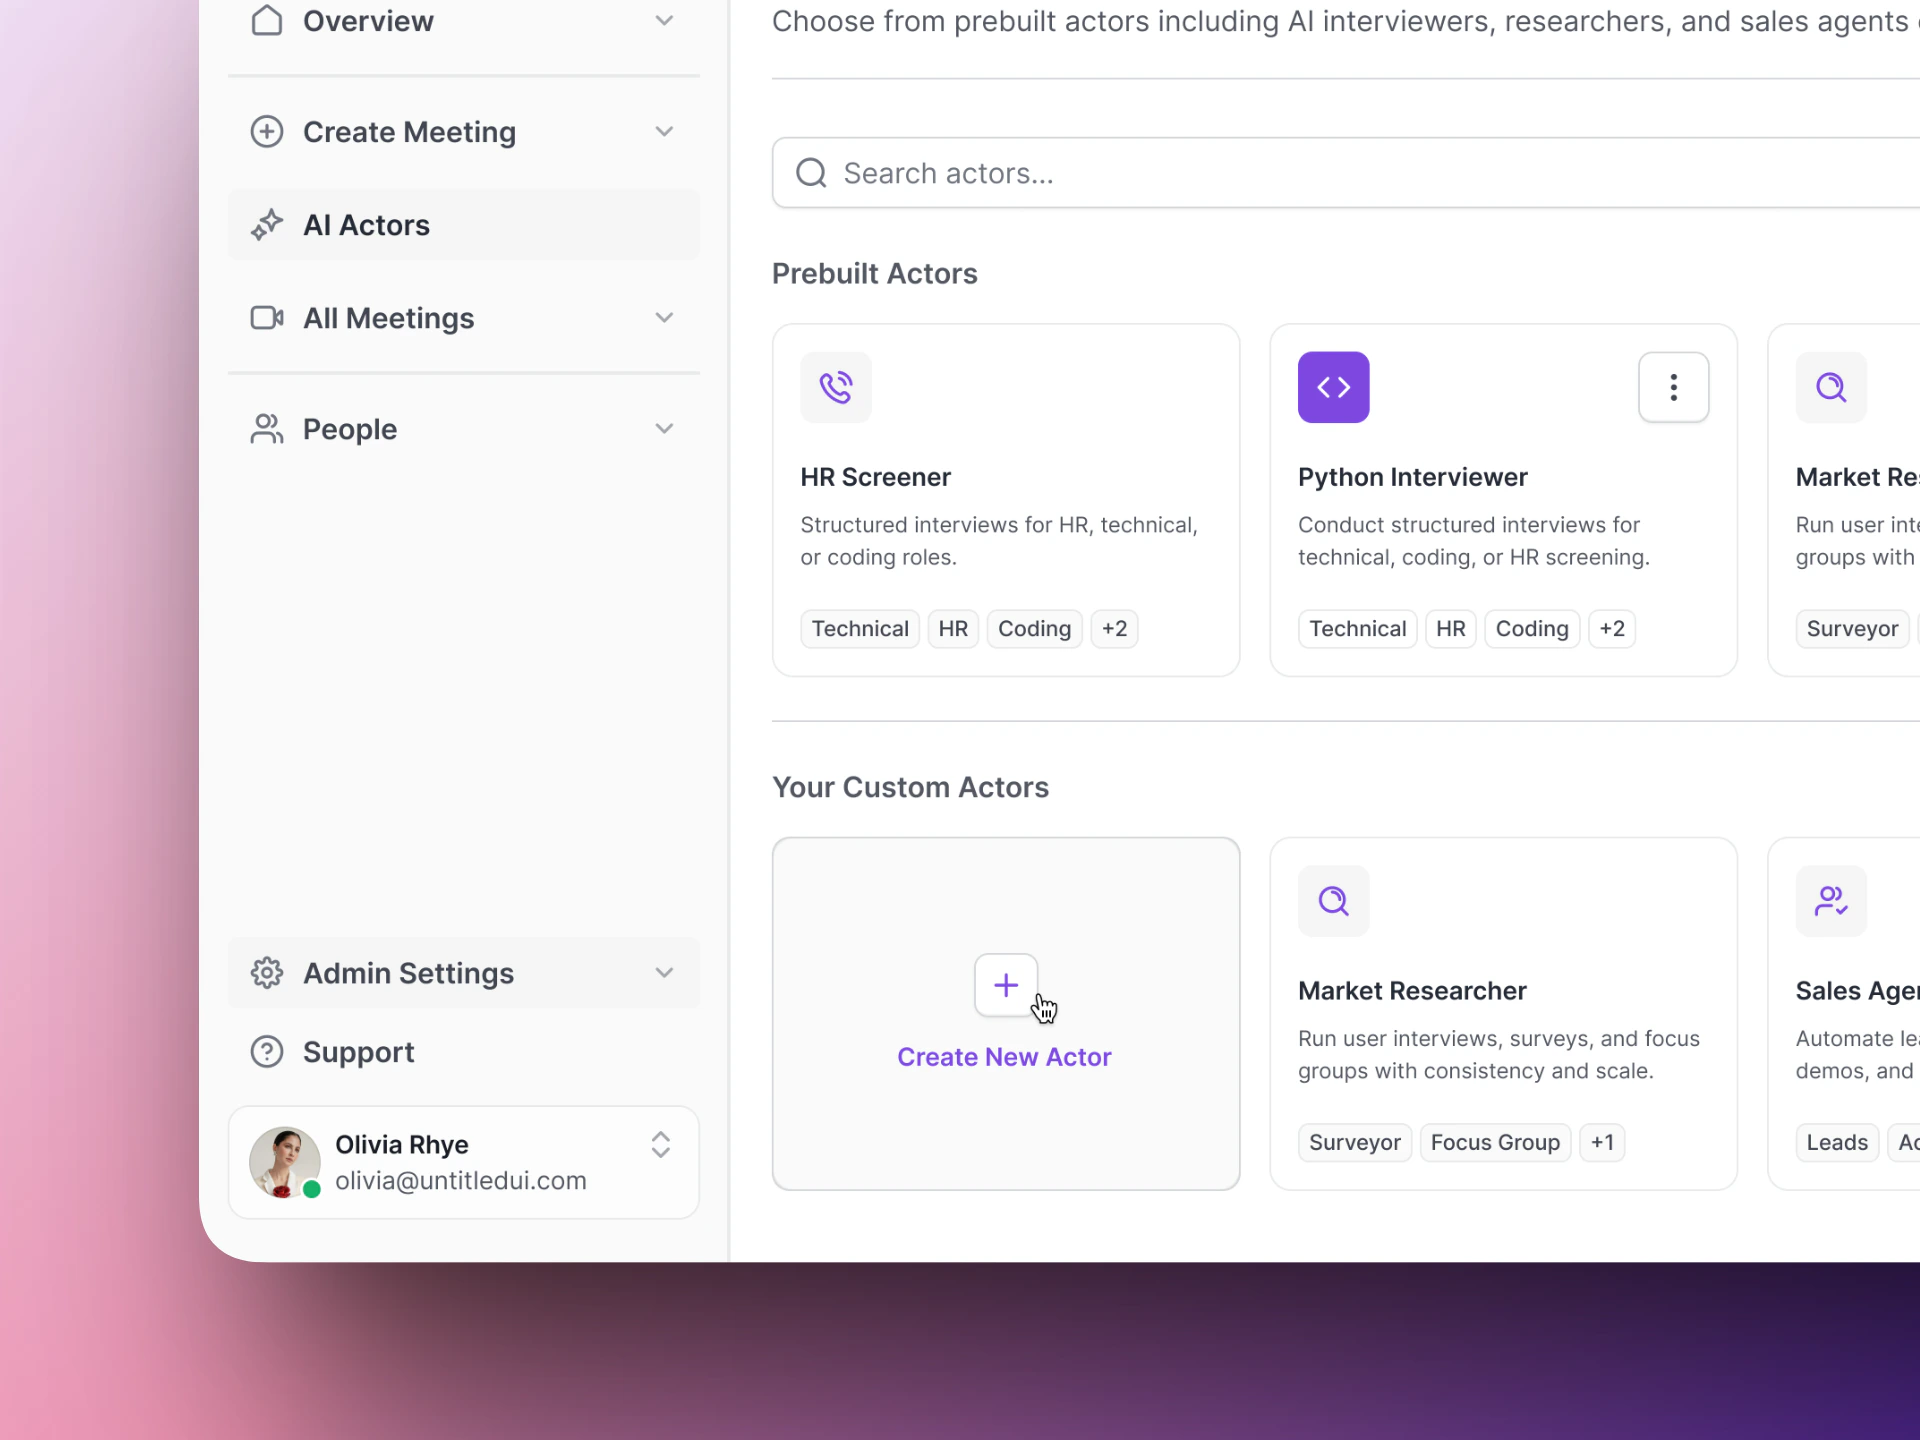1920x1440 pixels.
Task: Expand the Create Meeting chevron
Action: point(664,132)
